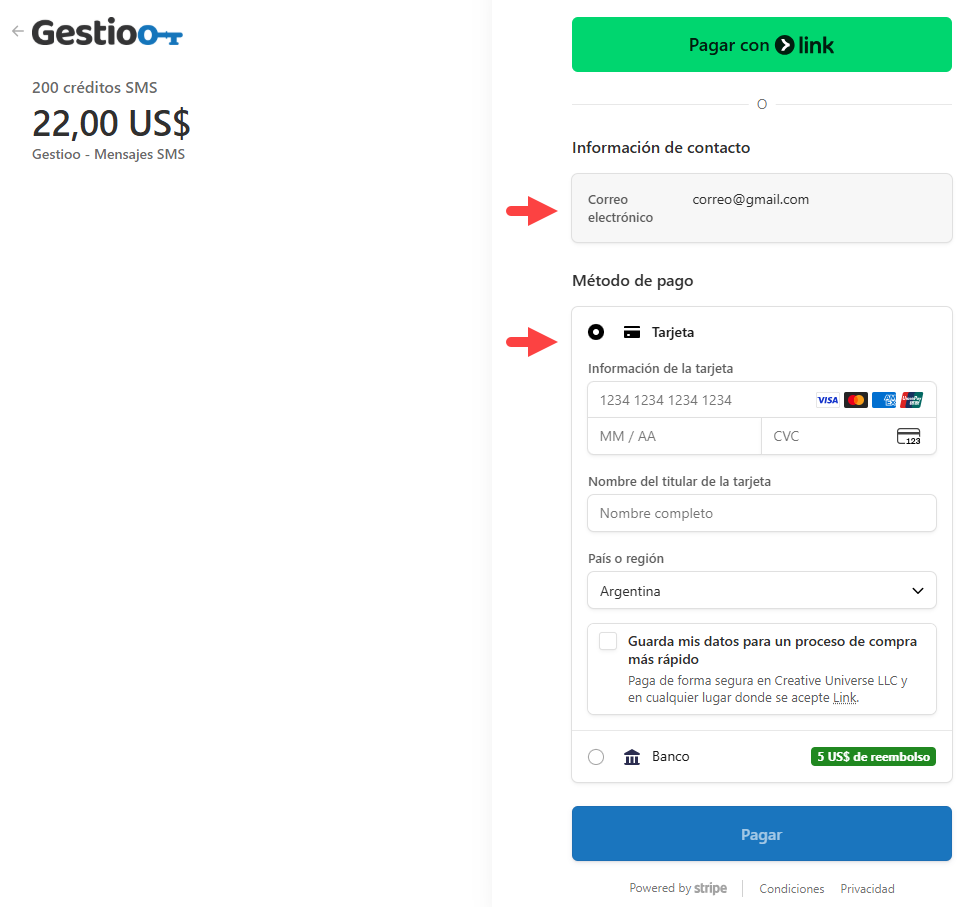Click the UnionPay card icon
Screen dimensions: 974x907
point(911,400)
